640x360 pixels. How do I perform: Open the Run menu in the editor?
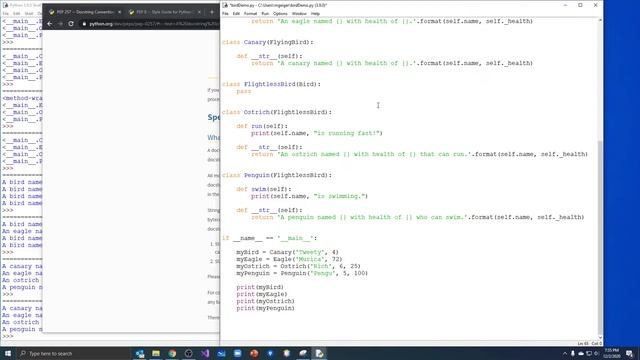[265, 13]
